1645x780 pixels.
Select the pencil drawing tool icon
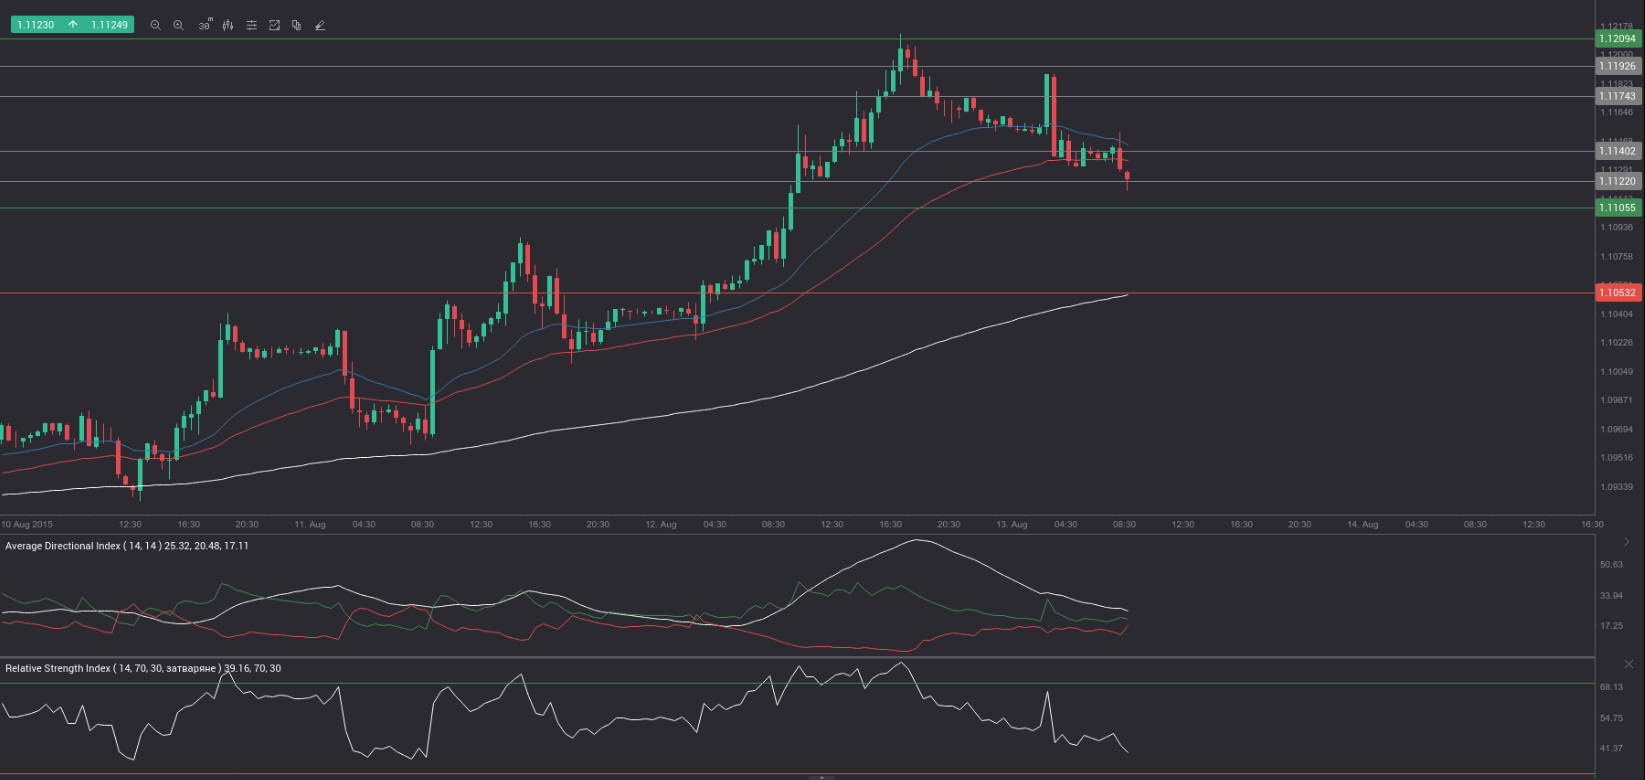320,25
